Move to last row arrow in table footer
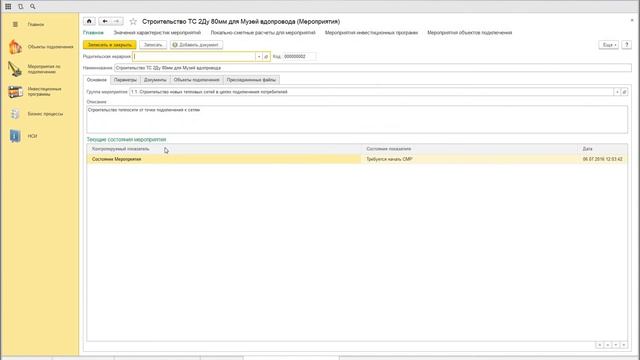The width and height of the screenshot is (640, 360). pyautogui.click(x=624, y=345)
